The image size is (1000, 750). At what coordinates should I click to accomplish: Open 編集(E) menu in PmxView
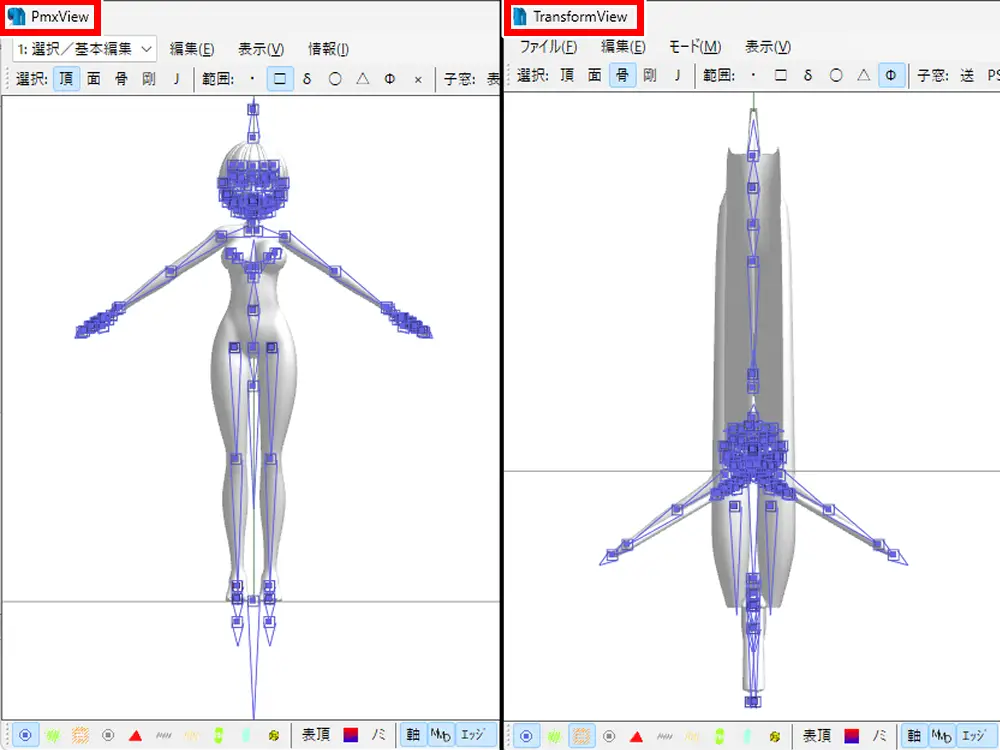pyautogui.click(x=191, y=48)
